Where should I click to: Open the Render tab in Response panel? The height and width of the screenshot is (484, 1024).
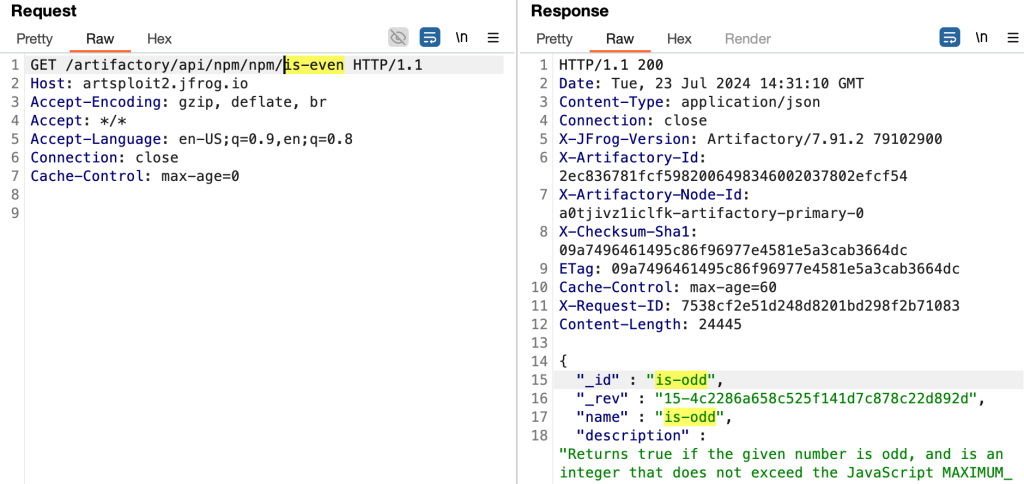pyautogui.click(x=748, y=39)
